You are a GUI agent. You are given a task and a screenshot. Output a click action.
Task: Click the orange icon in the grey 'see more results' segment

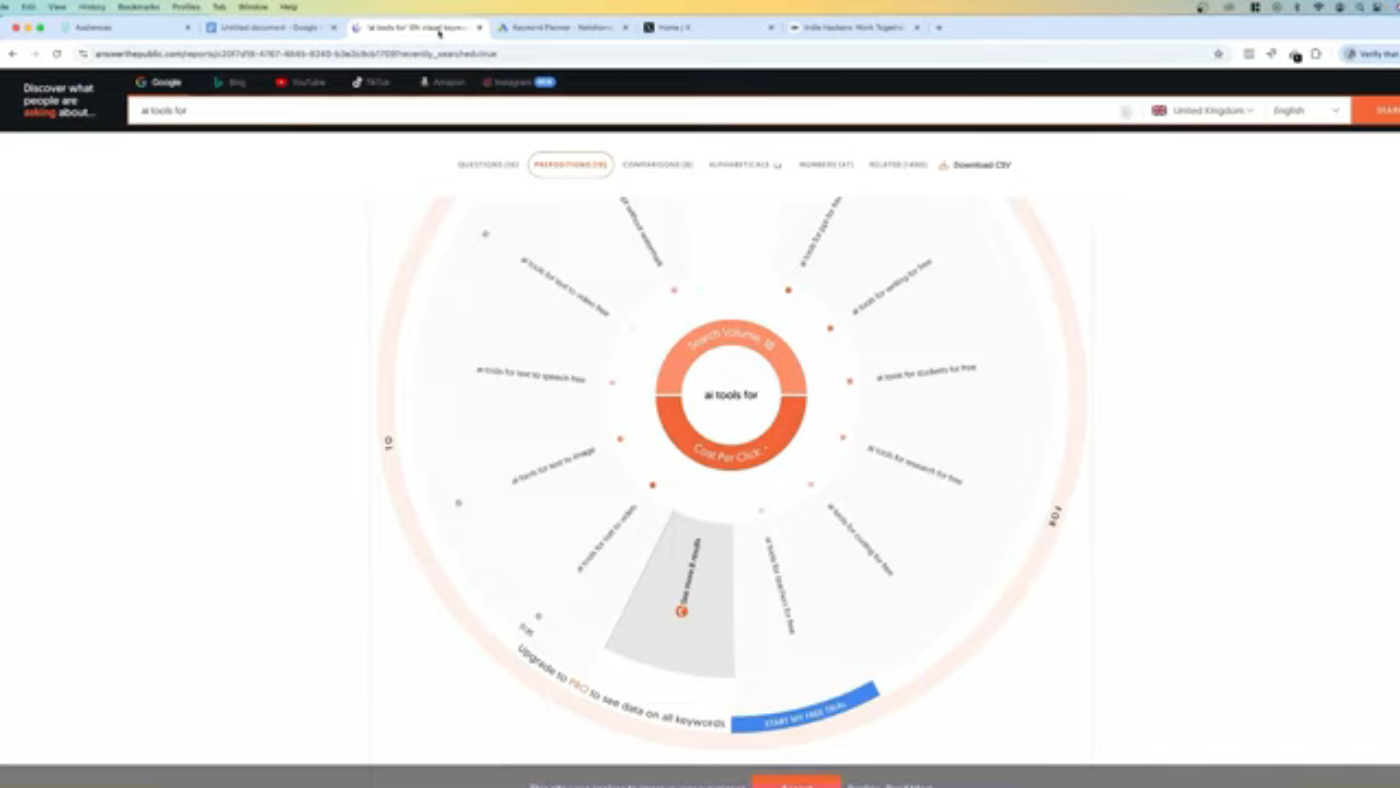[682, 611]
